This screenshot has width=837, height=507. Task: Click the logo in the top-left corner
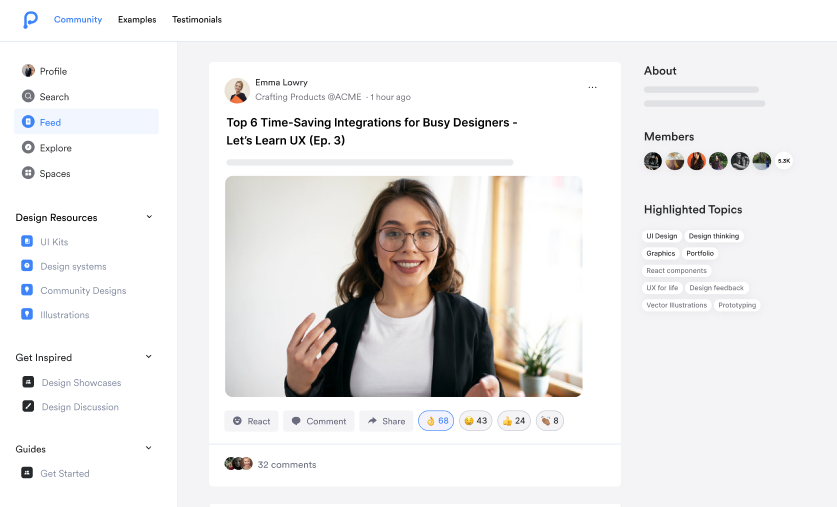[30, 19]
